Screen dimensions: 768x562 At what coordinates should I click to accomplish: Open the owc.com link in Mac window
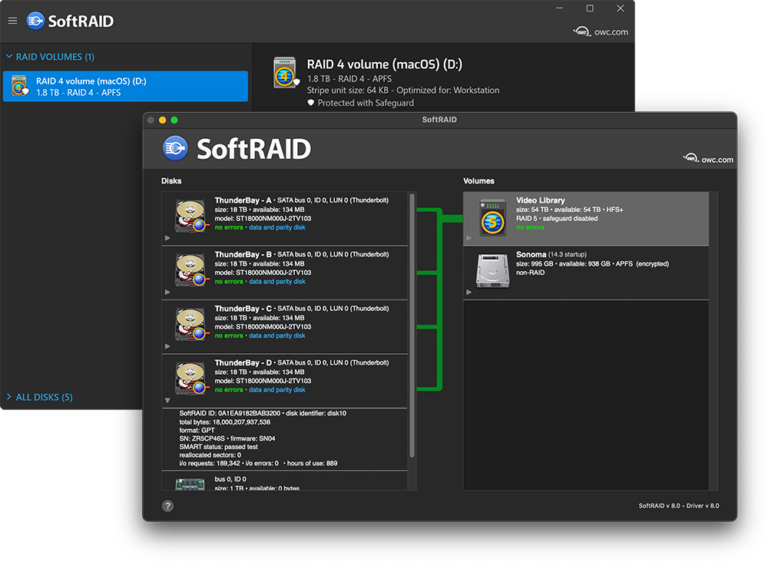(x=708, y=159)
